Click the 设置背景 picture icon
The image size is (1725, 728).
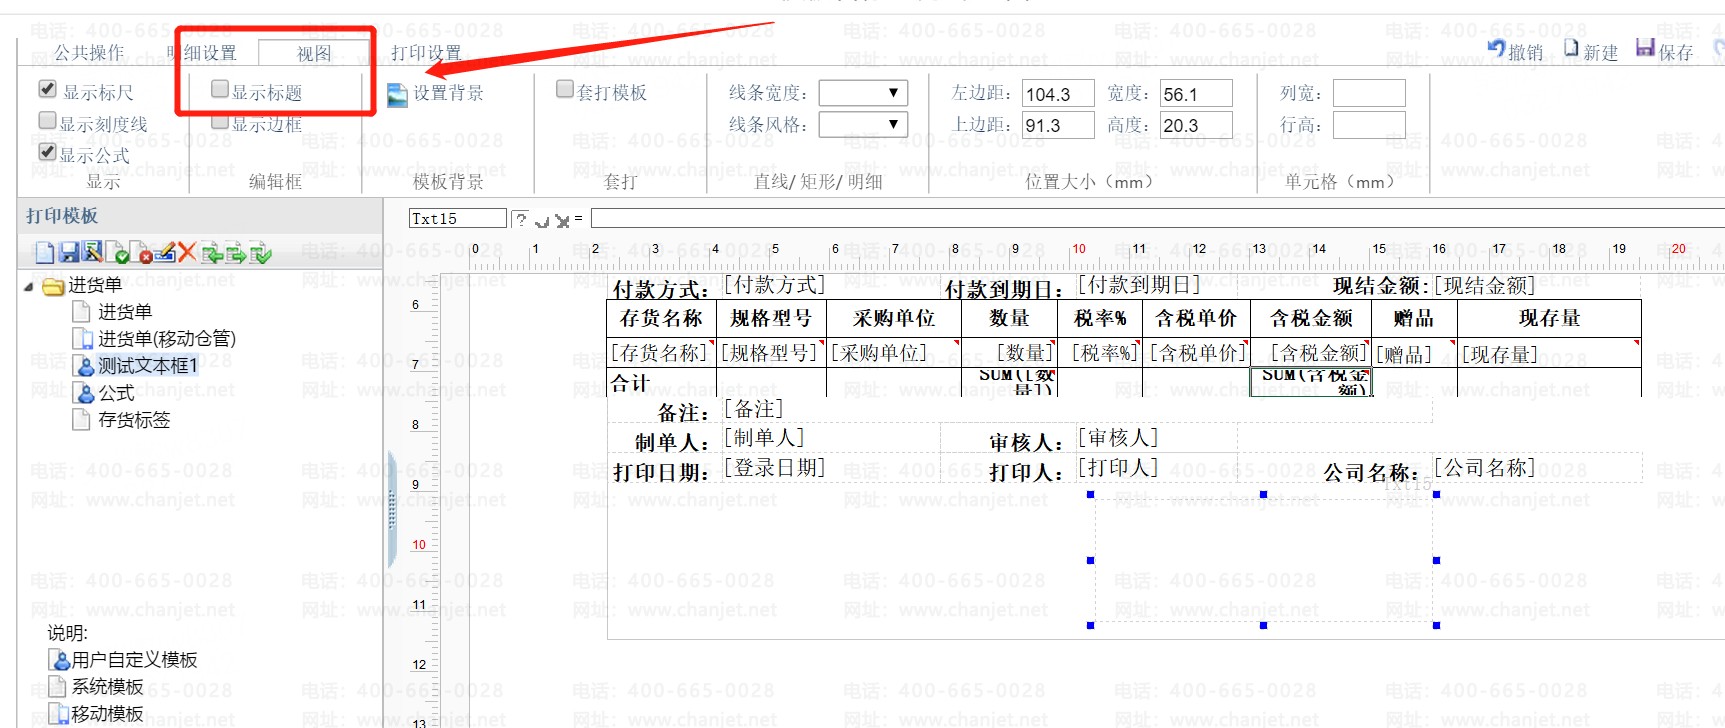[397, 95]
